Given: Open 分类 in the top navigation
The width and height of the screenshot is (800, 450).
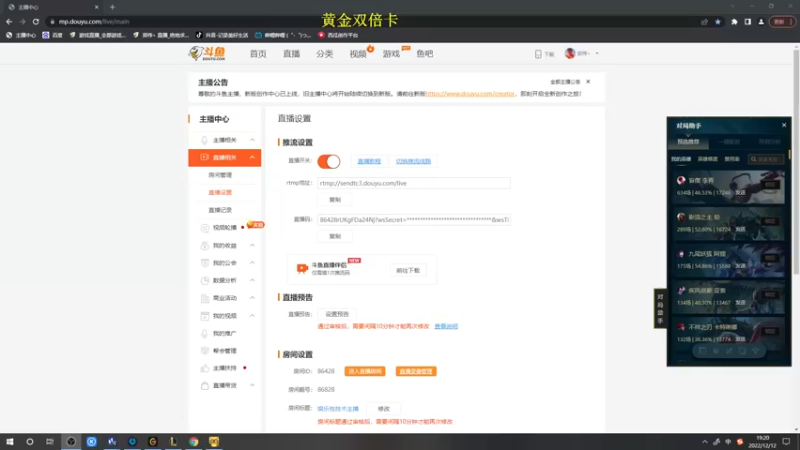Looking at the screenshot, I should coord(324,54).
